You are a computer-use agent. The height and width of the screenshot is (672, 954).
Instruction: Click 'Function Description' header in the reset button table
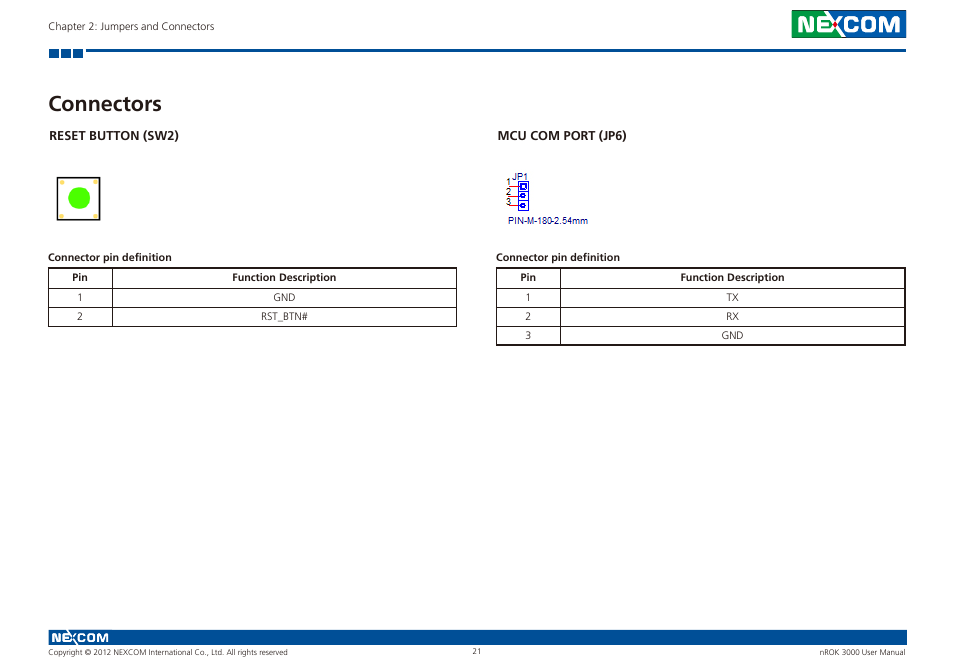[x=284, y=277]
